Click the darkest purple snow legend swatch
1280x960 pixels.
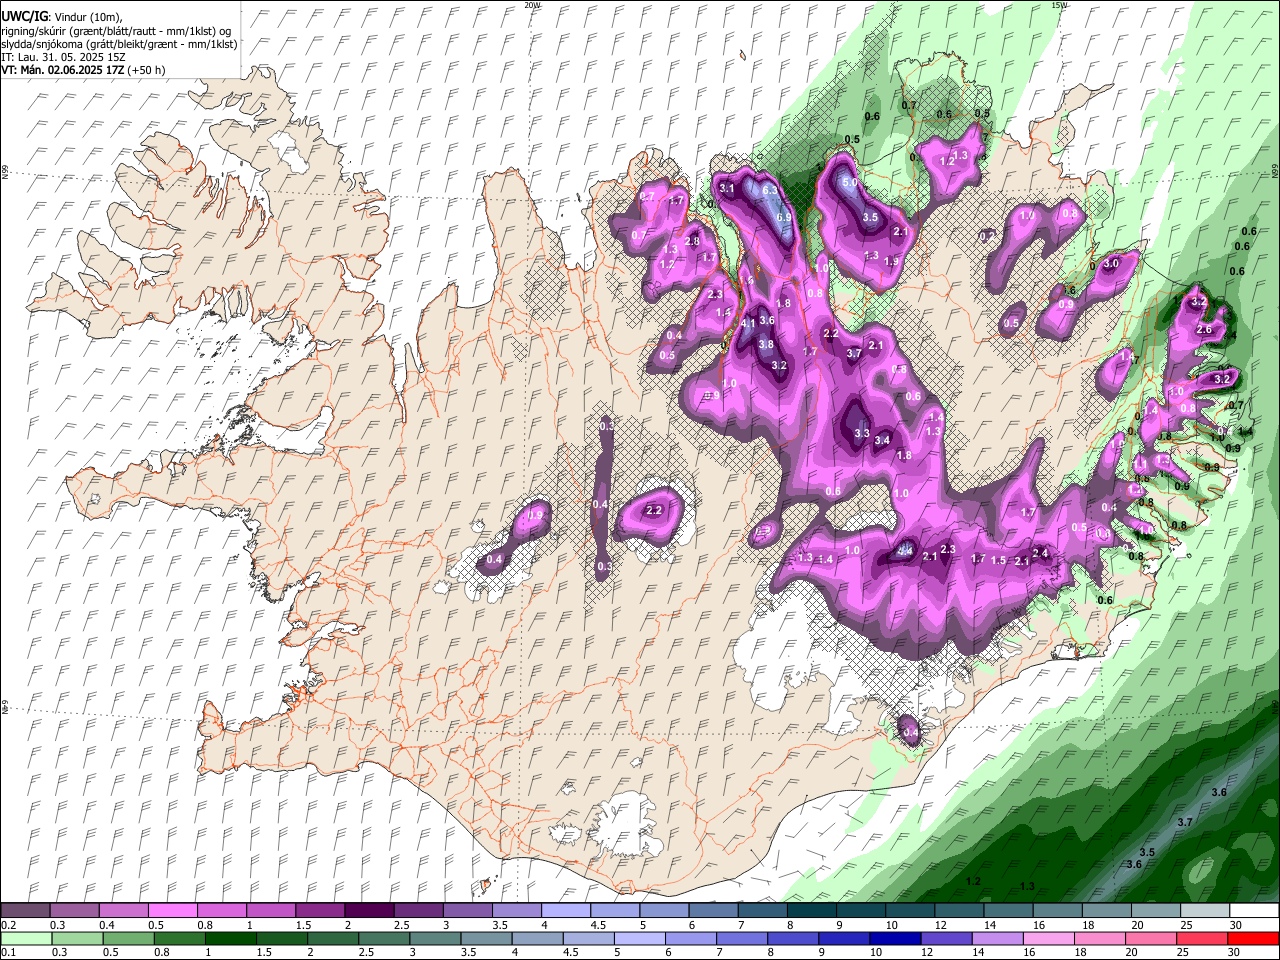pyautogui.click(x=369, y=911)
